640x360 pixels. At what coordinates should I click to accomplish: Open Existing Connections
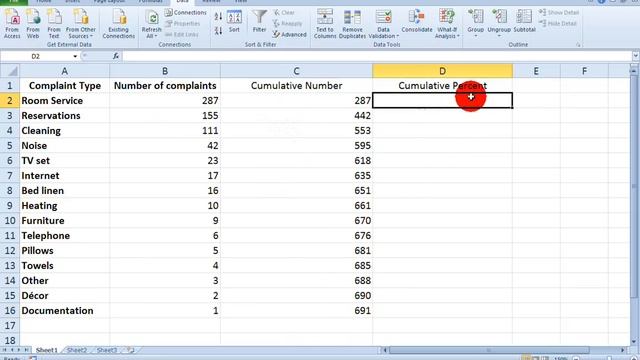click(119, 24)
